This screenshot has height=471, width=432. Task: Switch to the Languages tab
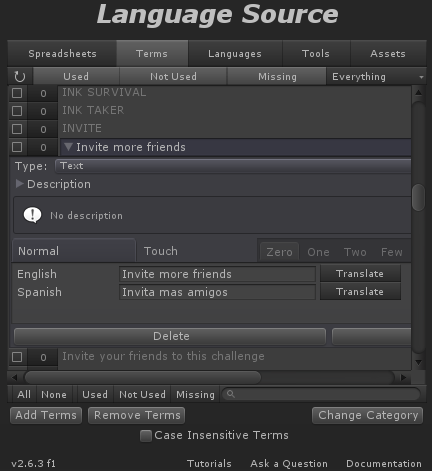coord(235,54)
